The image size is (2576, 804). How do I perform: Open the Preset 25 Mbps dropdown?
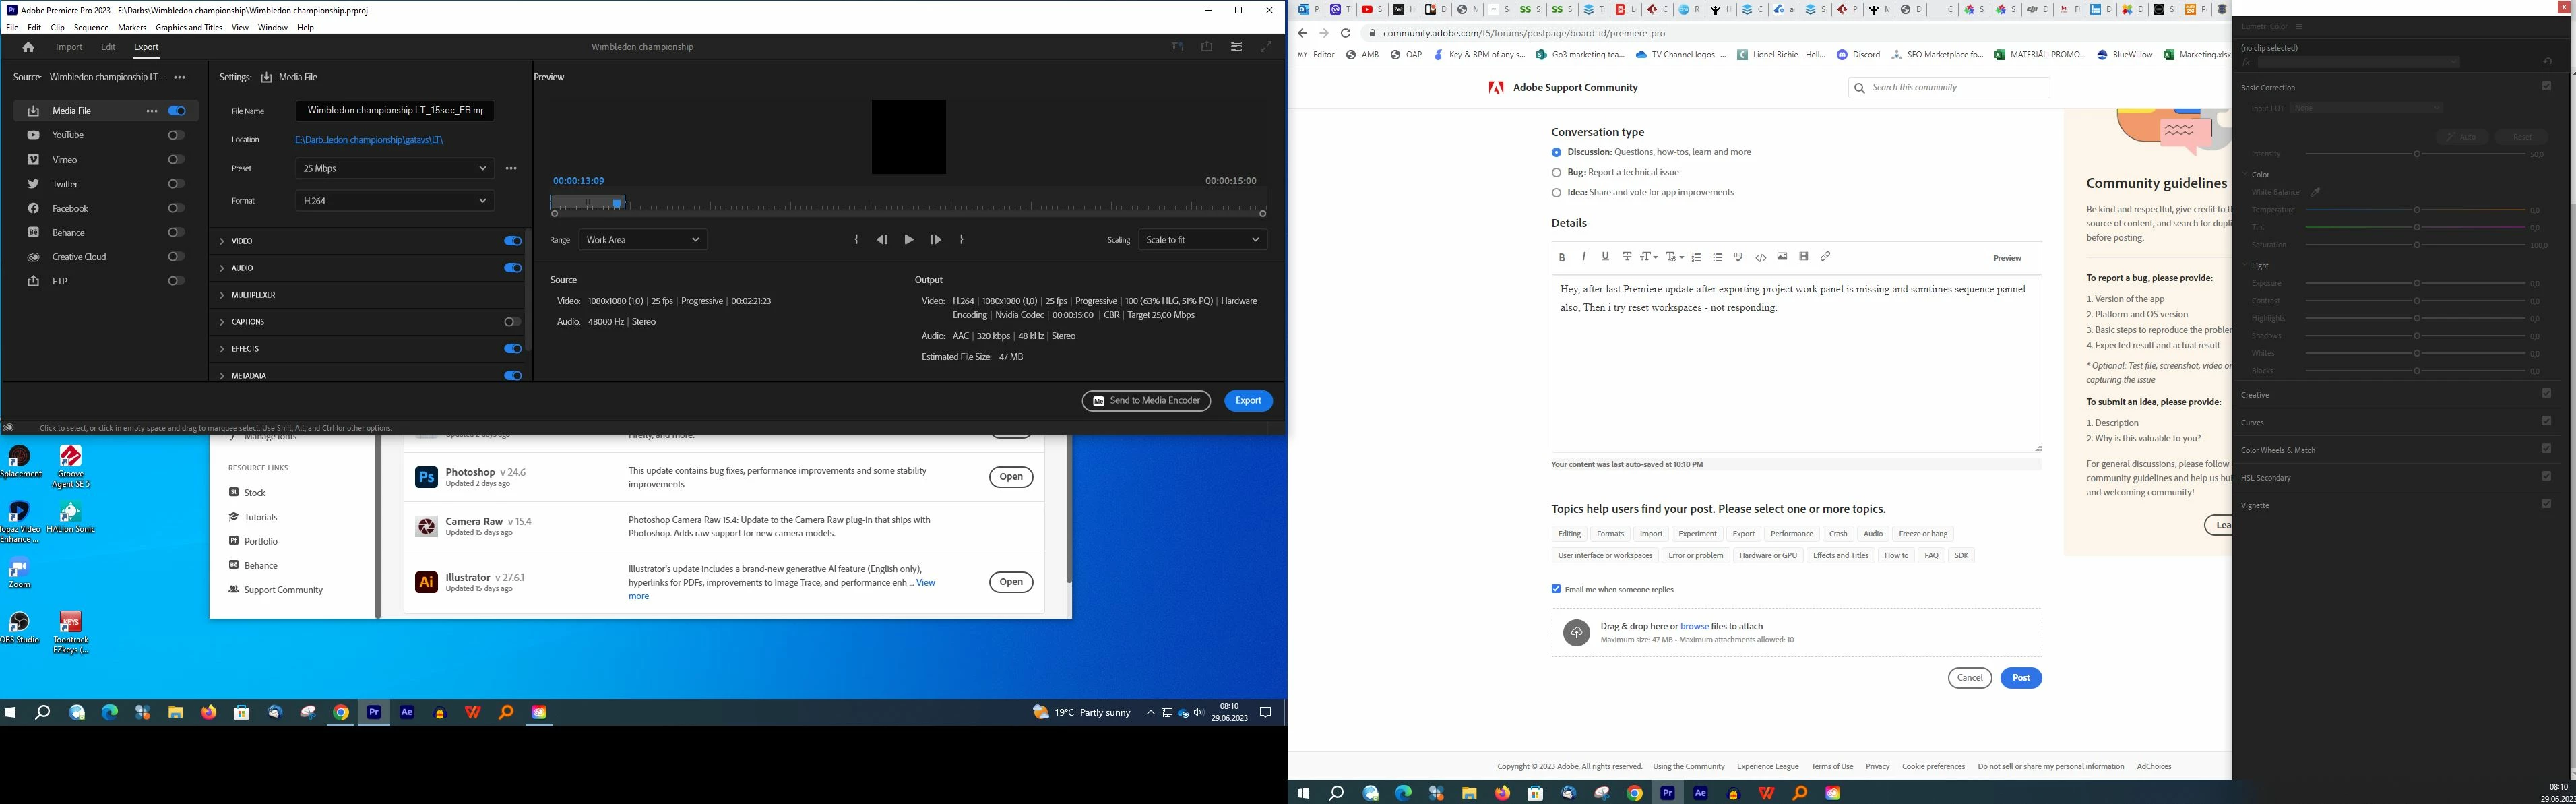[x=394, y=168]
